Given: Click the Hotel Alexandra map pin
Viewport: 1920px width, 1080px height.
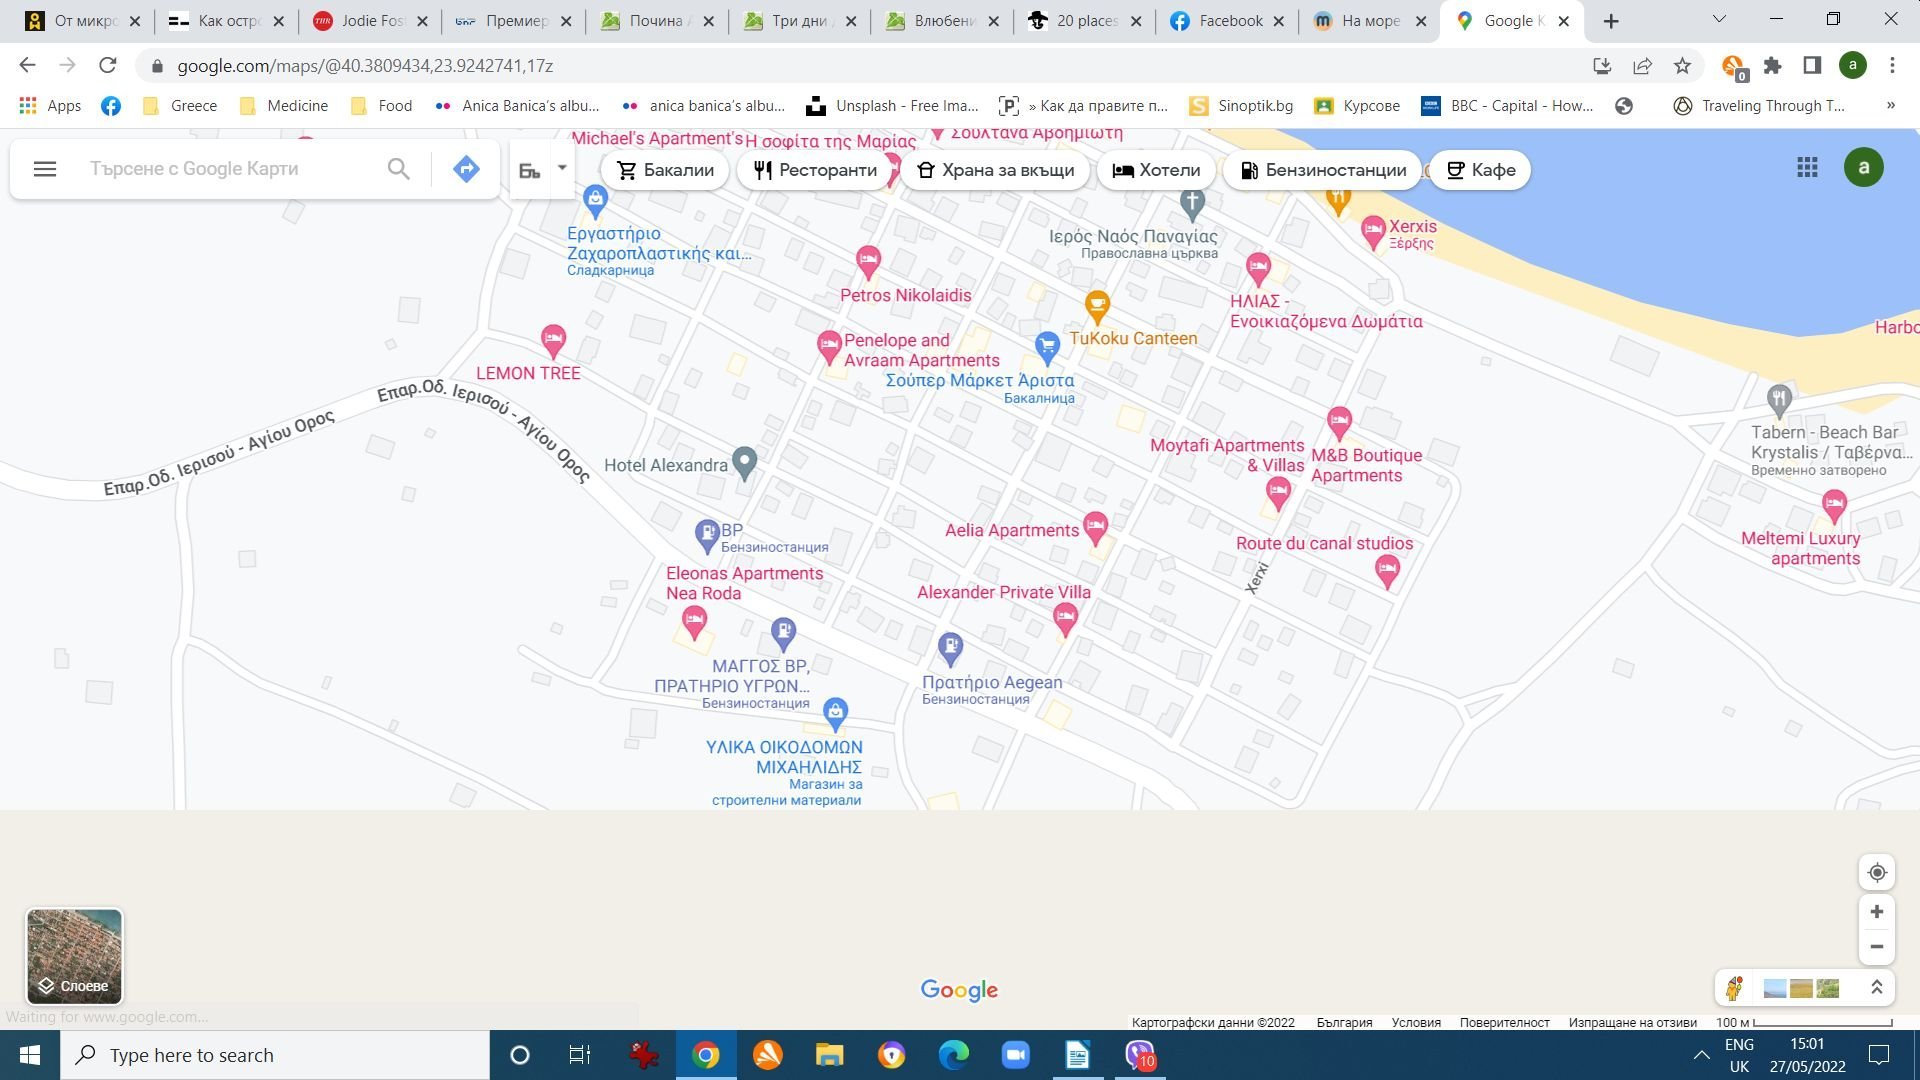Looking at the screenshot, I should pos(744,462).
